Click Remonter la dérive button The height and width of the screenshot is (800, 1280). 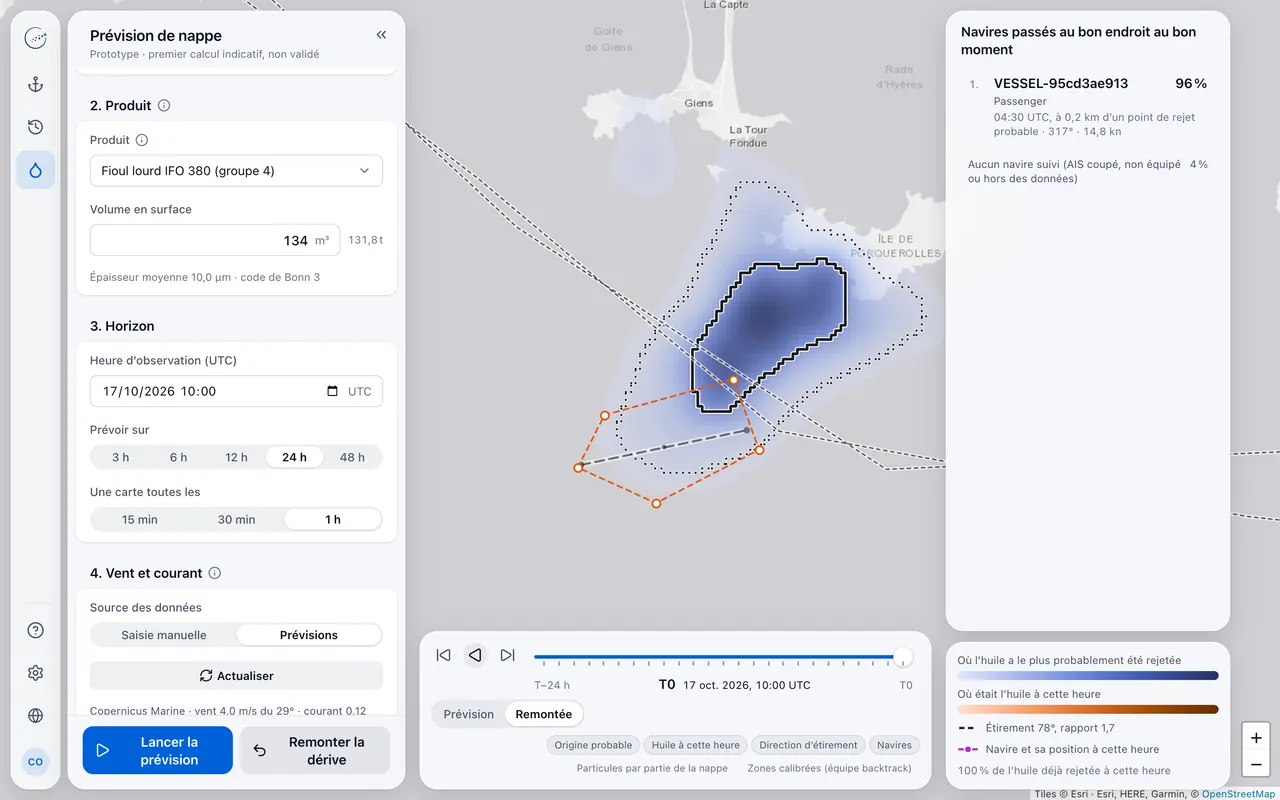click(315, 750)
